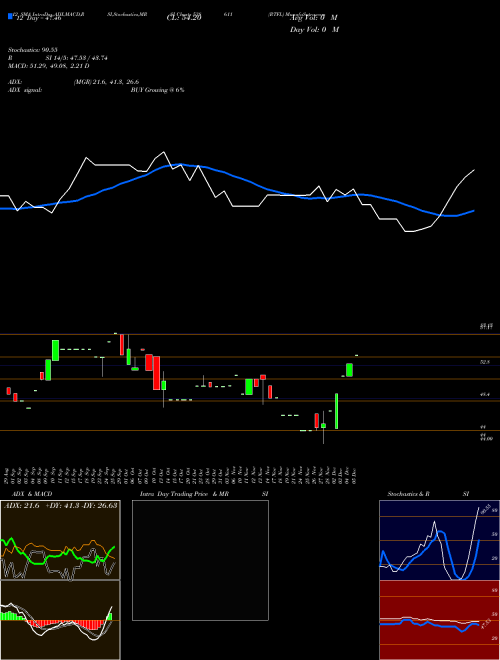Click the large red candle in mid-October
500x660 pixels.
click(156, 373)
